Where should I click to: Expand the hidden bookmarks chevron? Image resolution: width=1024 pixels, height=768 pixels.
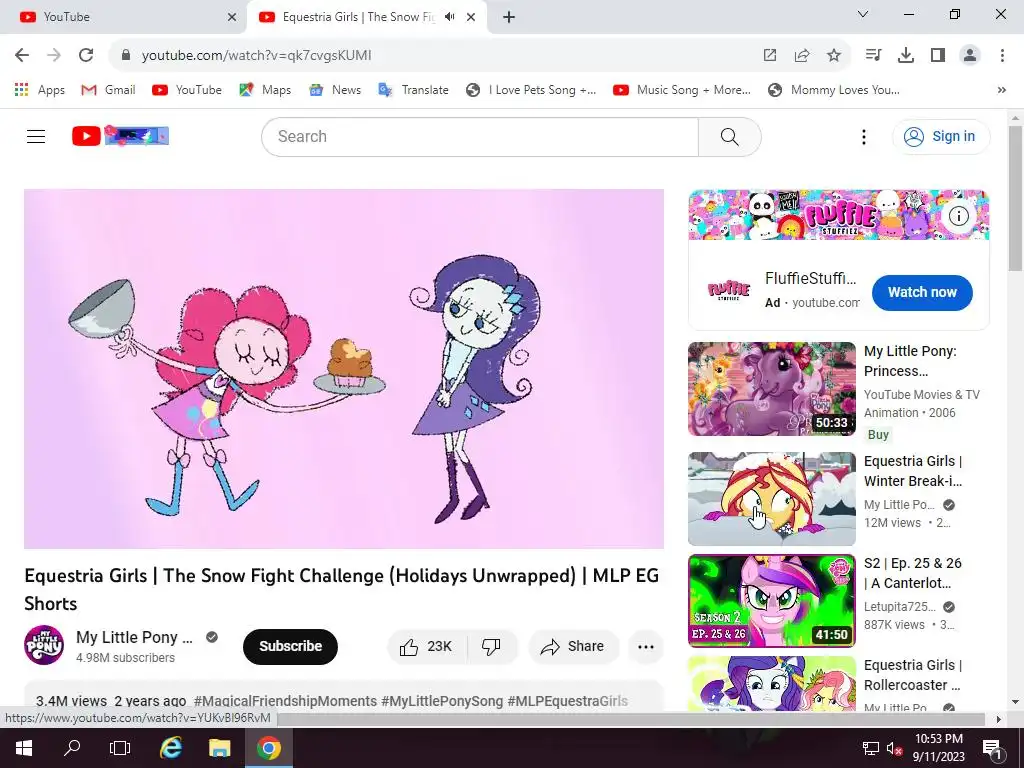[1002, 90]
